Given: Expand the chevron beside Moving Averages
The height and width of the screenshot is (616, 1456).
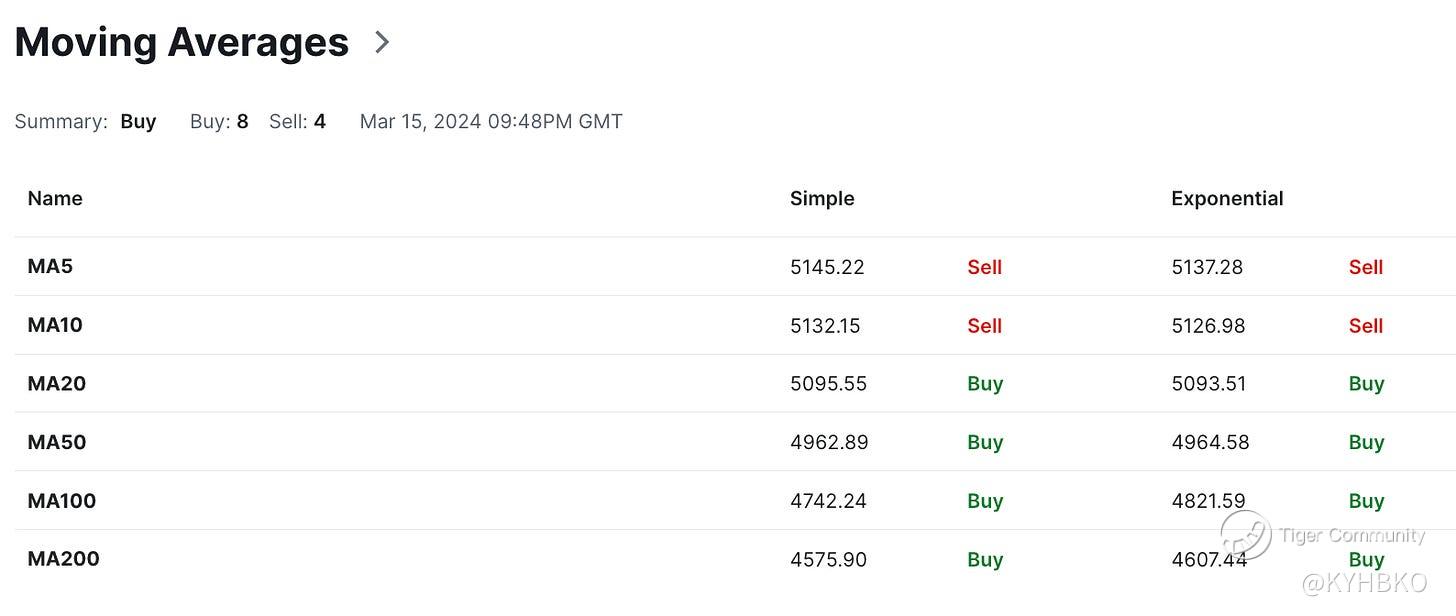Looking at the screenshot, I should (382, 42).
